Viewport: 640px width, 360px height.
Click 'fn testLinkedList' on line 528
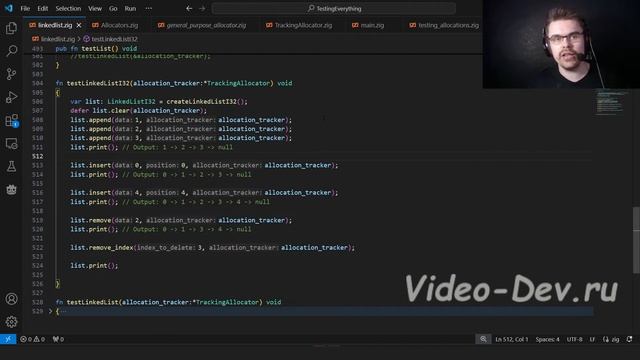[87, 302]
